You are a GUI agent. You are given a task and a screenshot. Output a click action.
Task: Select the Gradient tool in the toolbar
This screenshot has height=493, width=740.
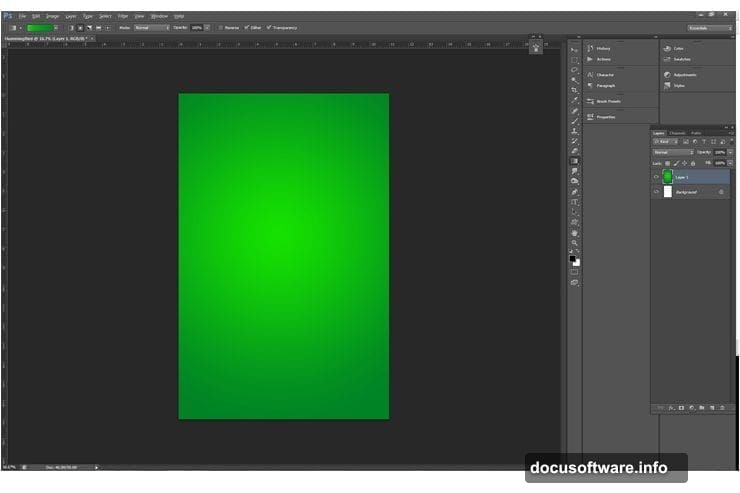(574, 161)
